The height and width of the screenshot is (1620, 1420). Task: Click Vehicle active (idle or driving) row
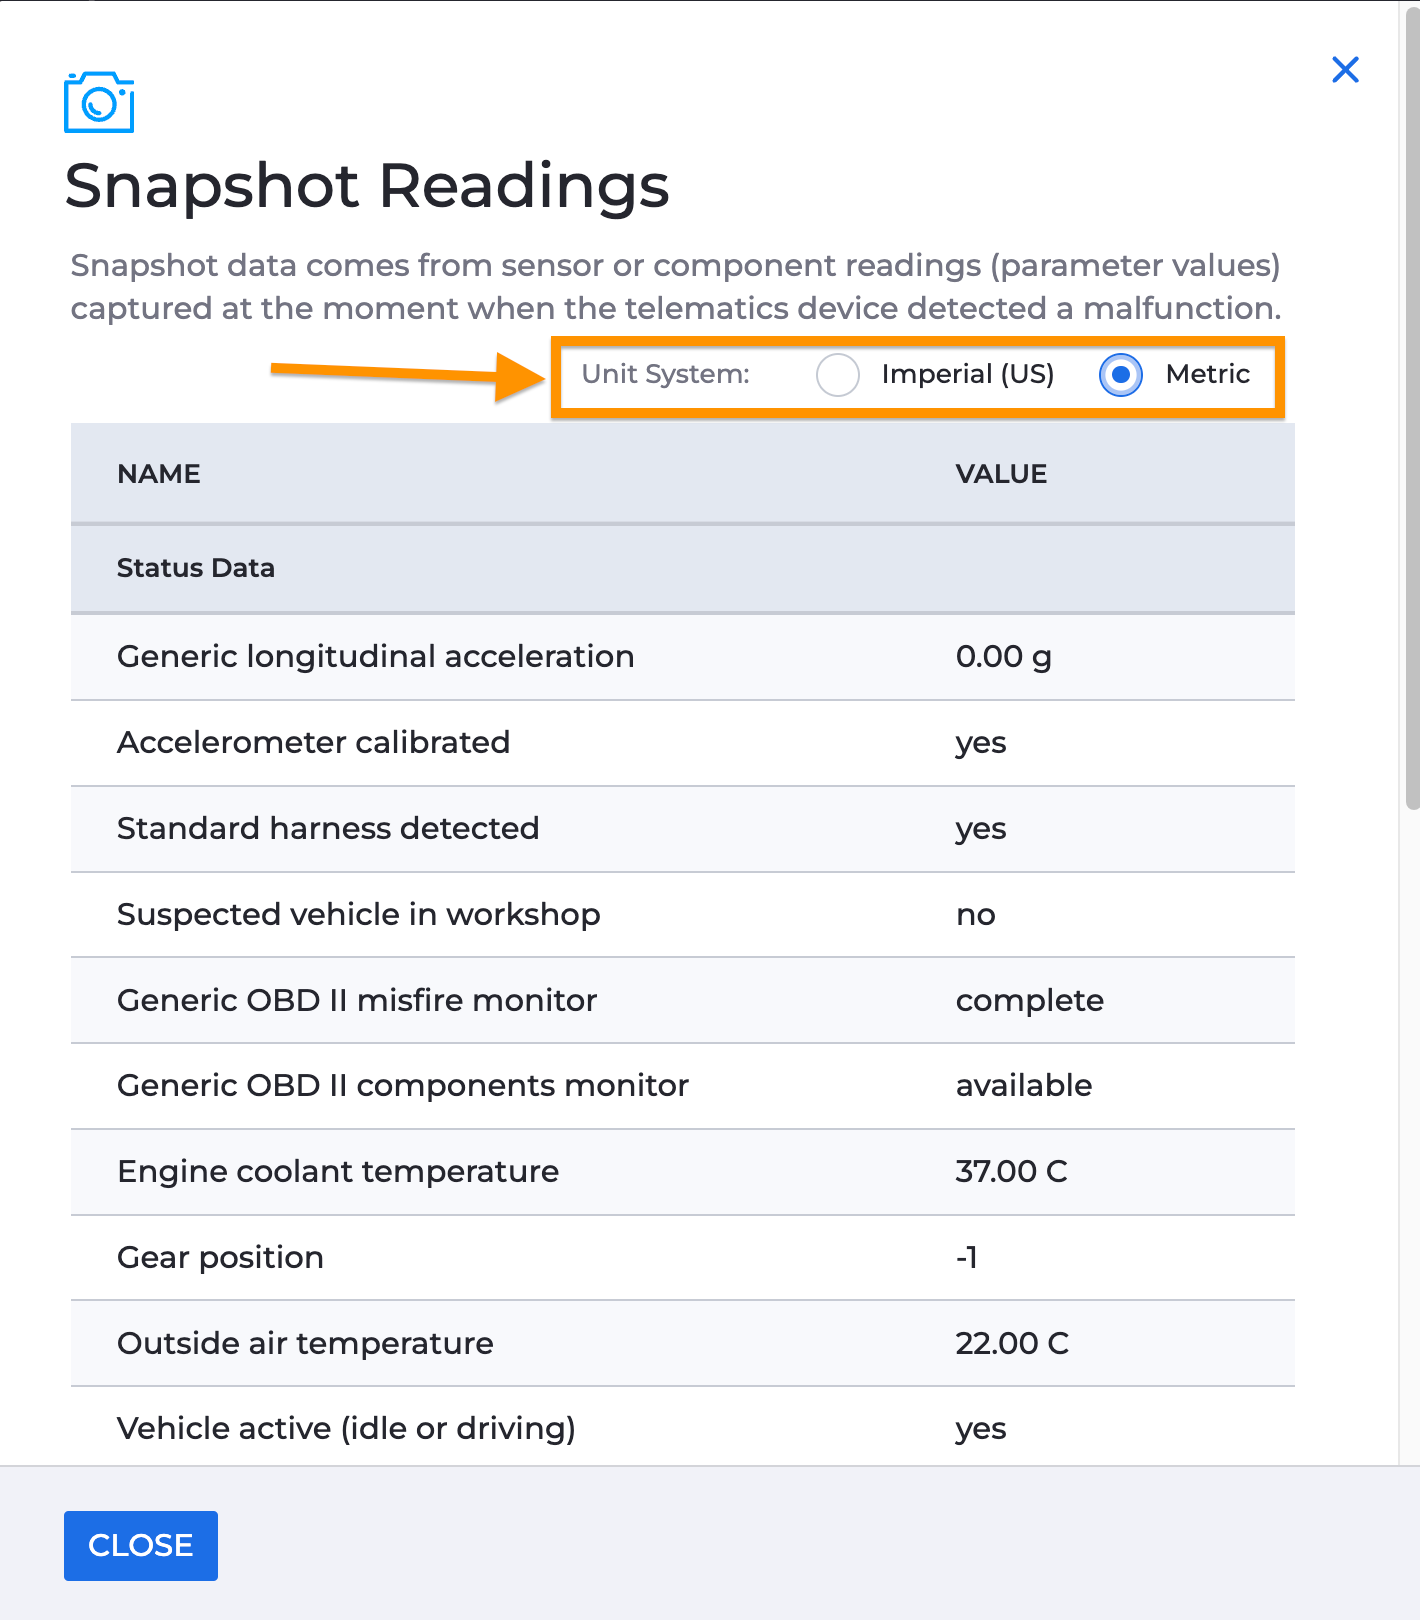(683, 1427)
